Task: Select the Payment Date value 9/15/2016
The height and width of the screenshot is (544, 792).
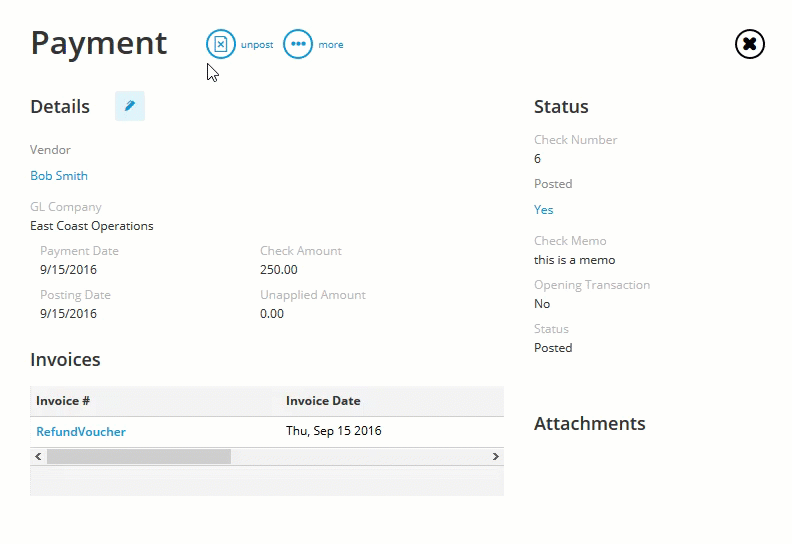Action: pyautogui.click(x=68, y=270)
